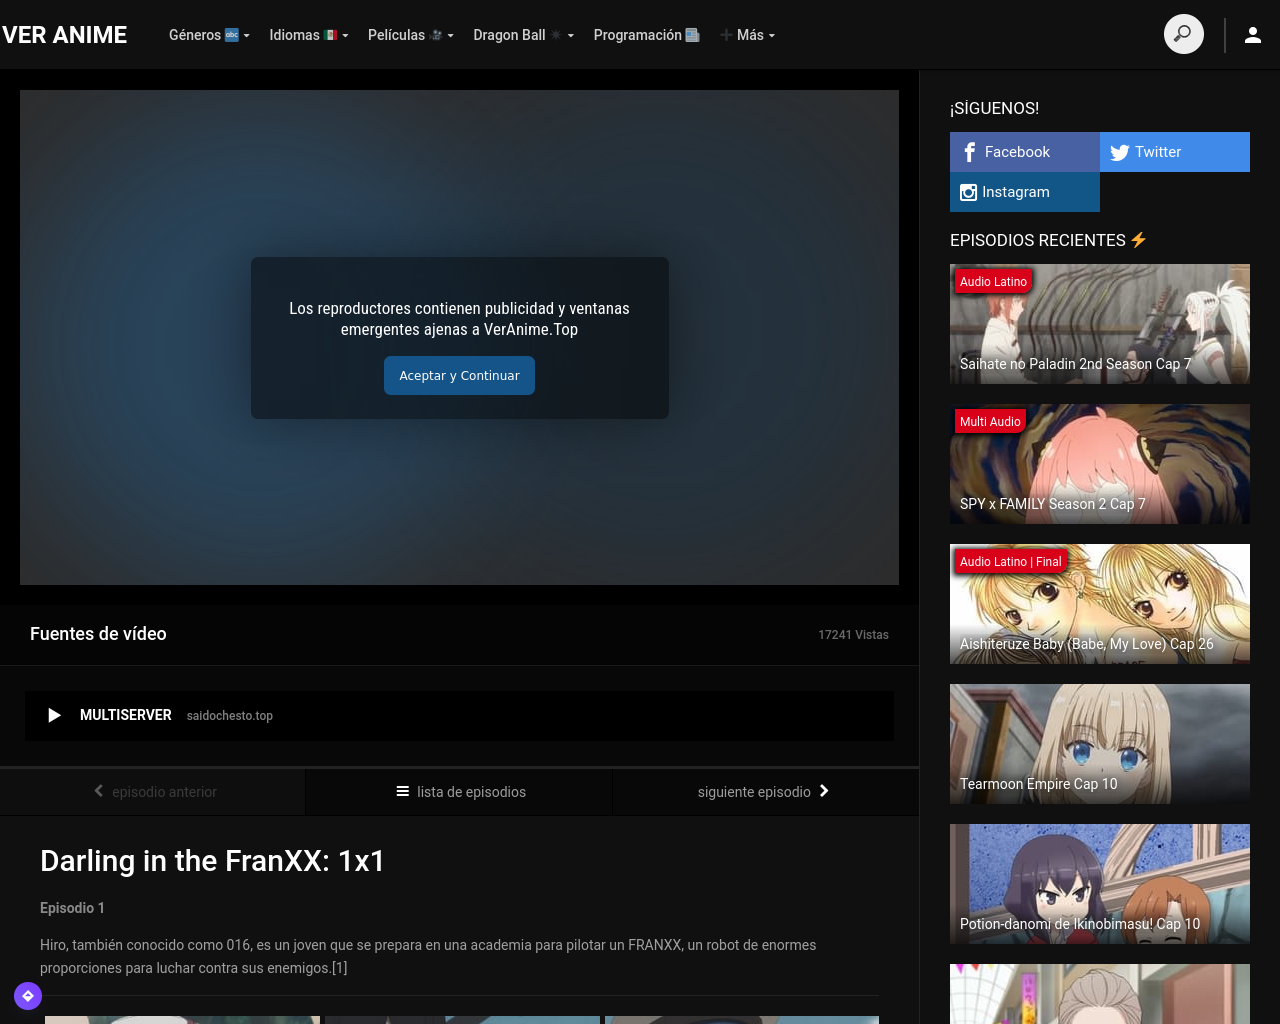The height and width of the screenshot is (1024, 1280).
Task: Click the Hiro episode synopsis paragraph
Action: [x=428, y=956]
